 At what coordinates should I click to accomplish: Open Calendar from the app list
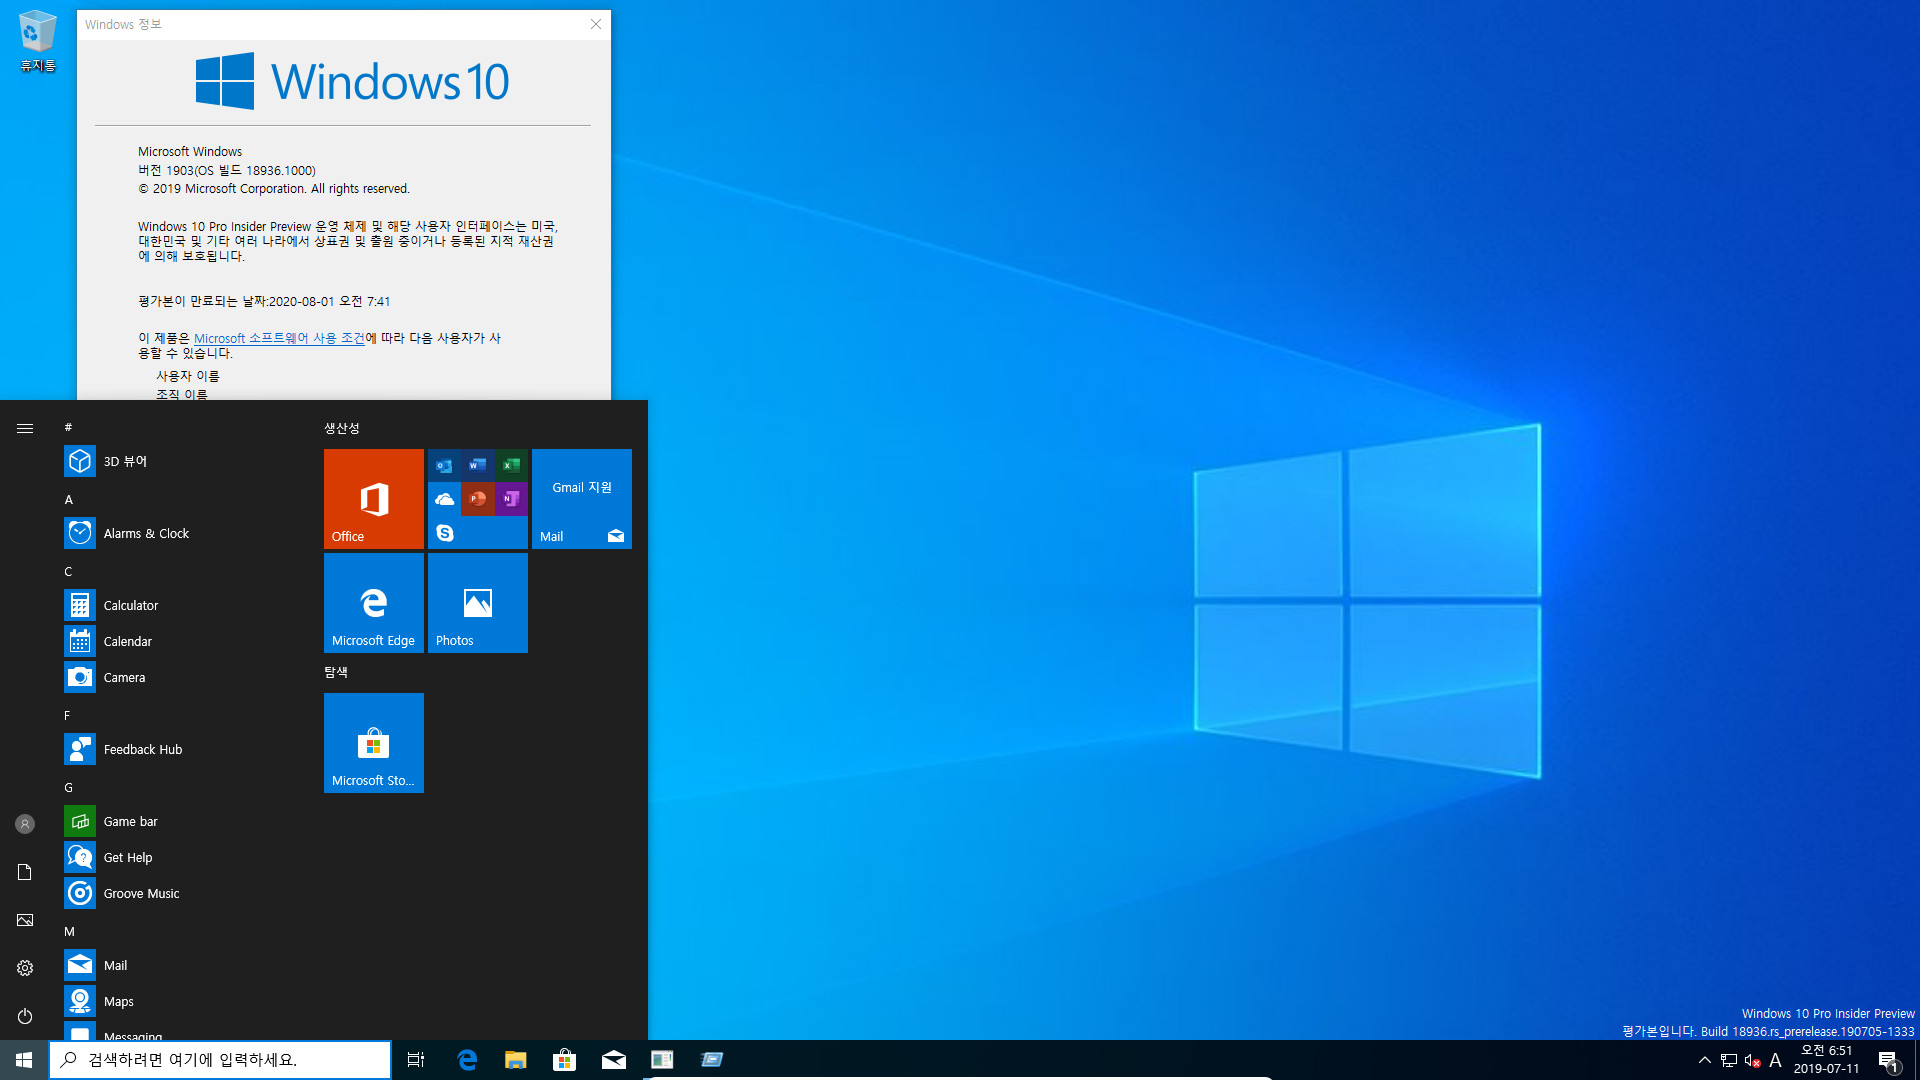coord(180,641)
